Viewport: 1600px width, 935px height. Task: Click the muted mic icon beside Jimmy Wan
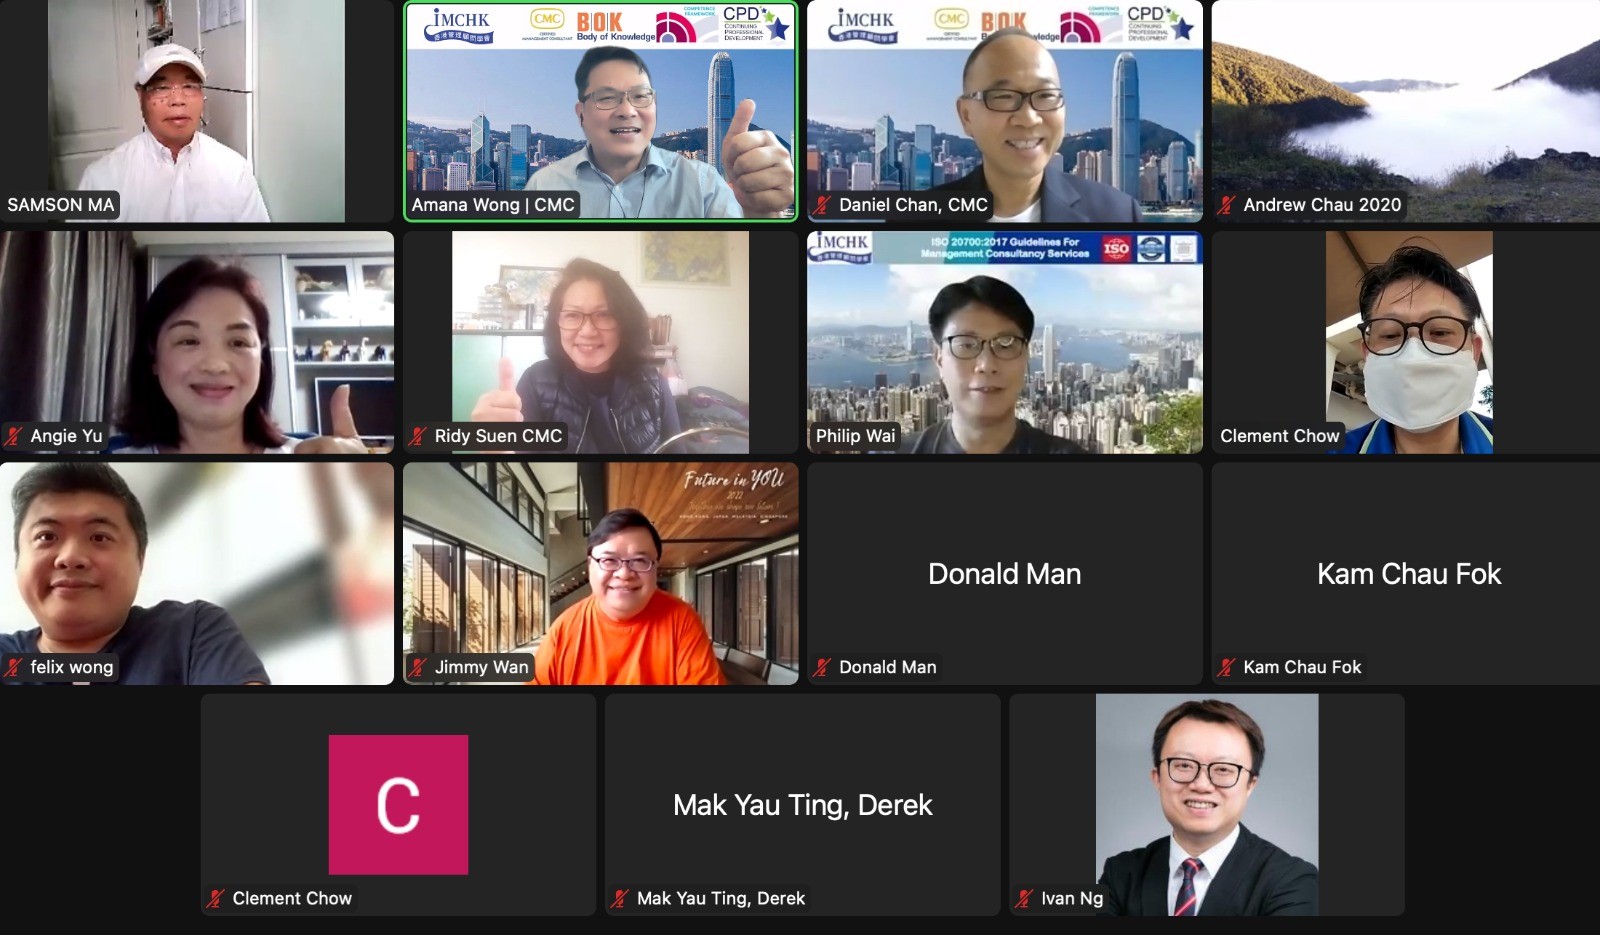coord(418,667)
